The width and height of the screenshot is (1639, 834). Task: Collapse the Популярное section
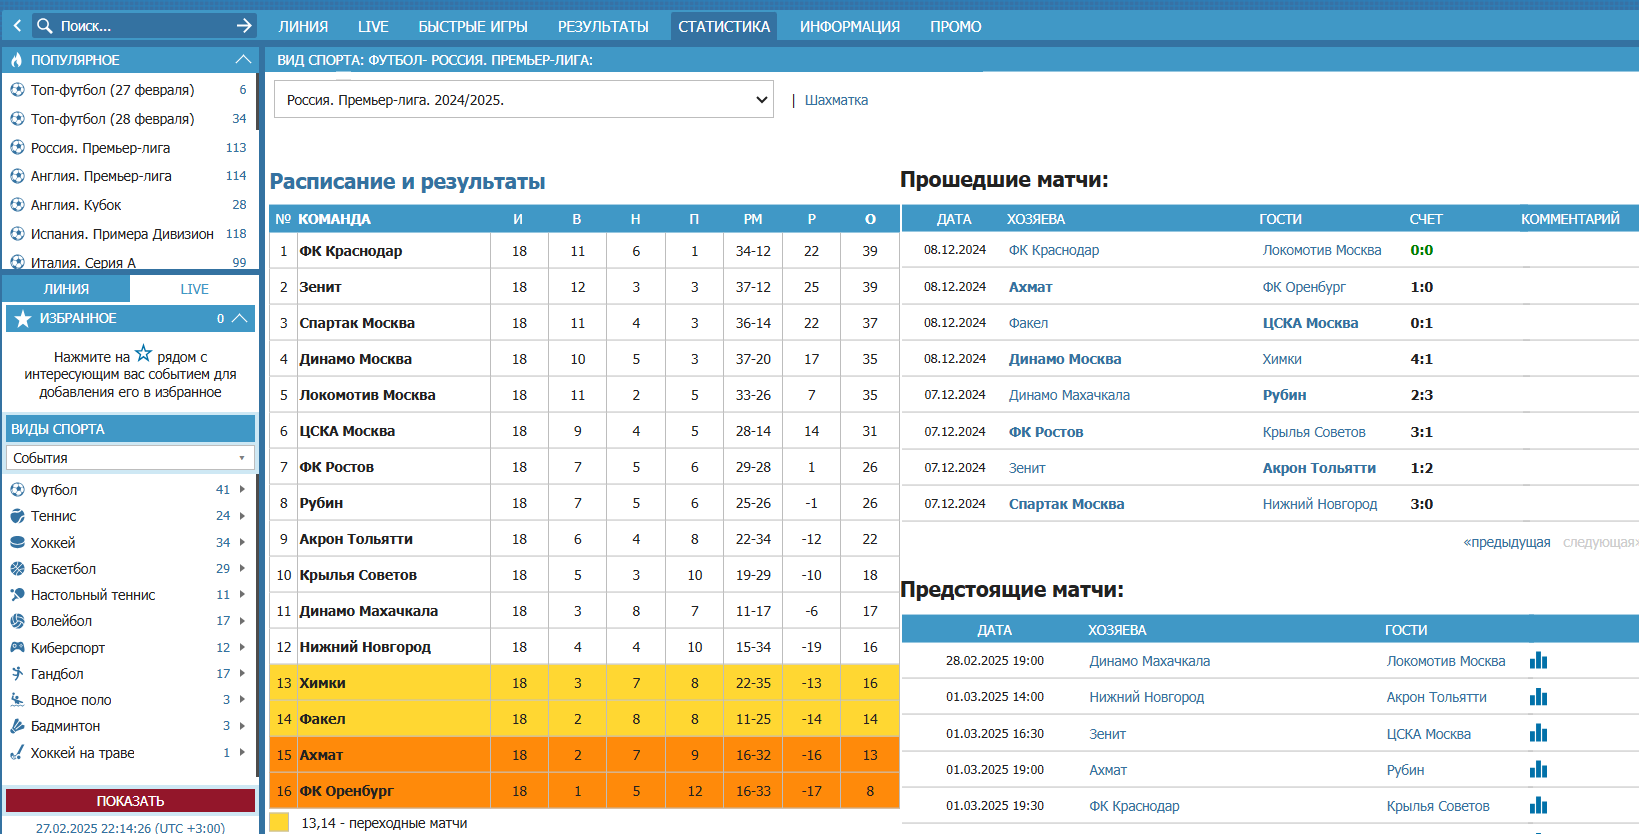pos(243,60)
